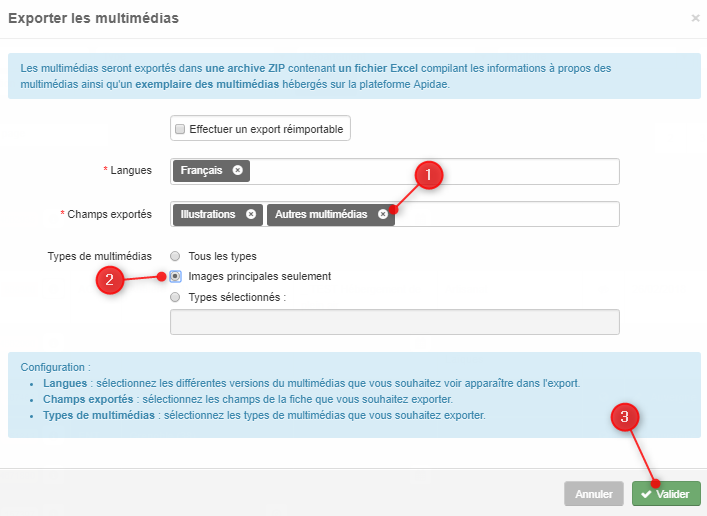The width and height of the screenshot is (707, 516).
Task: Click annotation marker number 2
Action: pos(110,280)
